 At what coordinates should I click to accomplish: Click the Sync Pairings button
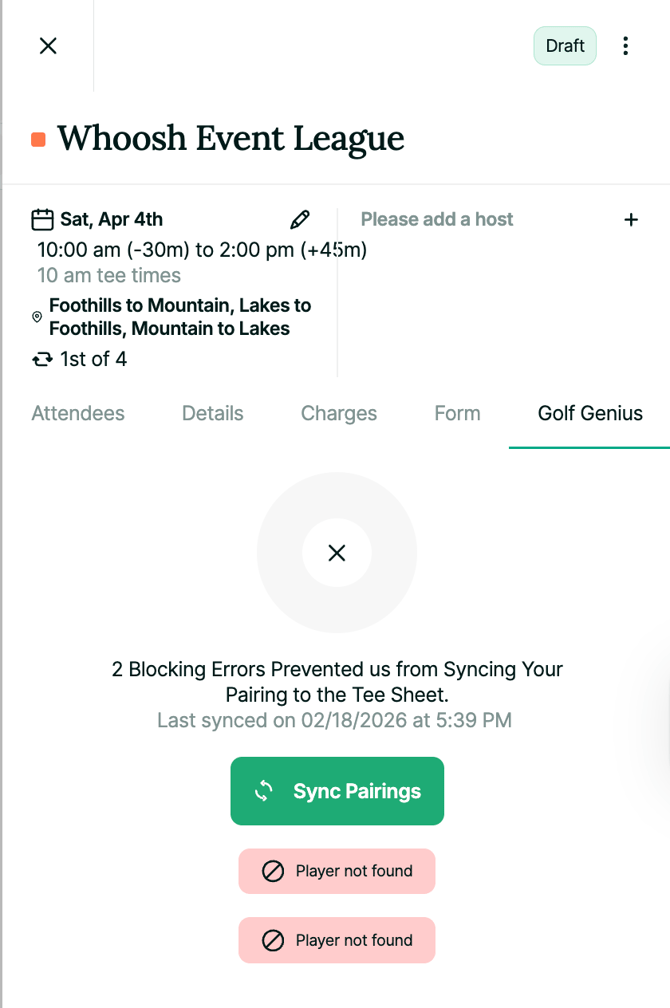coord(337,791)
